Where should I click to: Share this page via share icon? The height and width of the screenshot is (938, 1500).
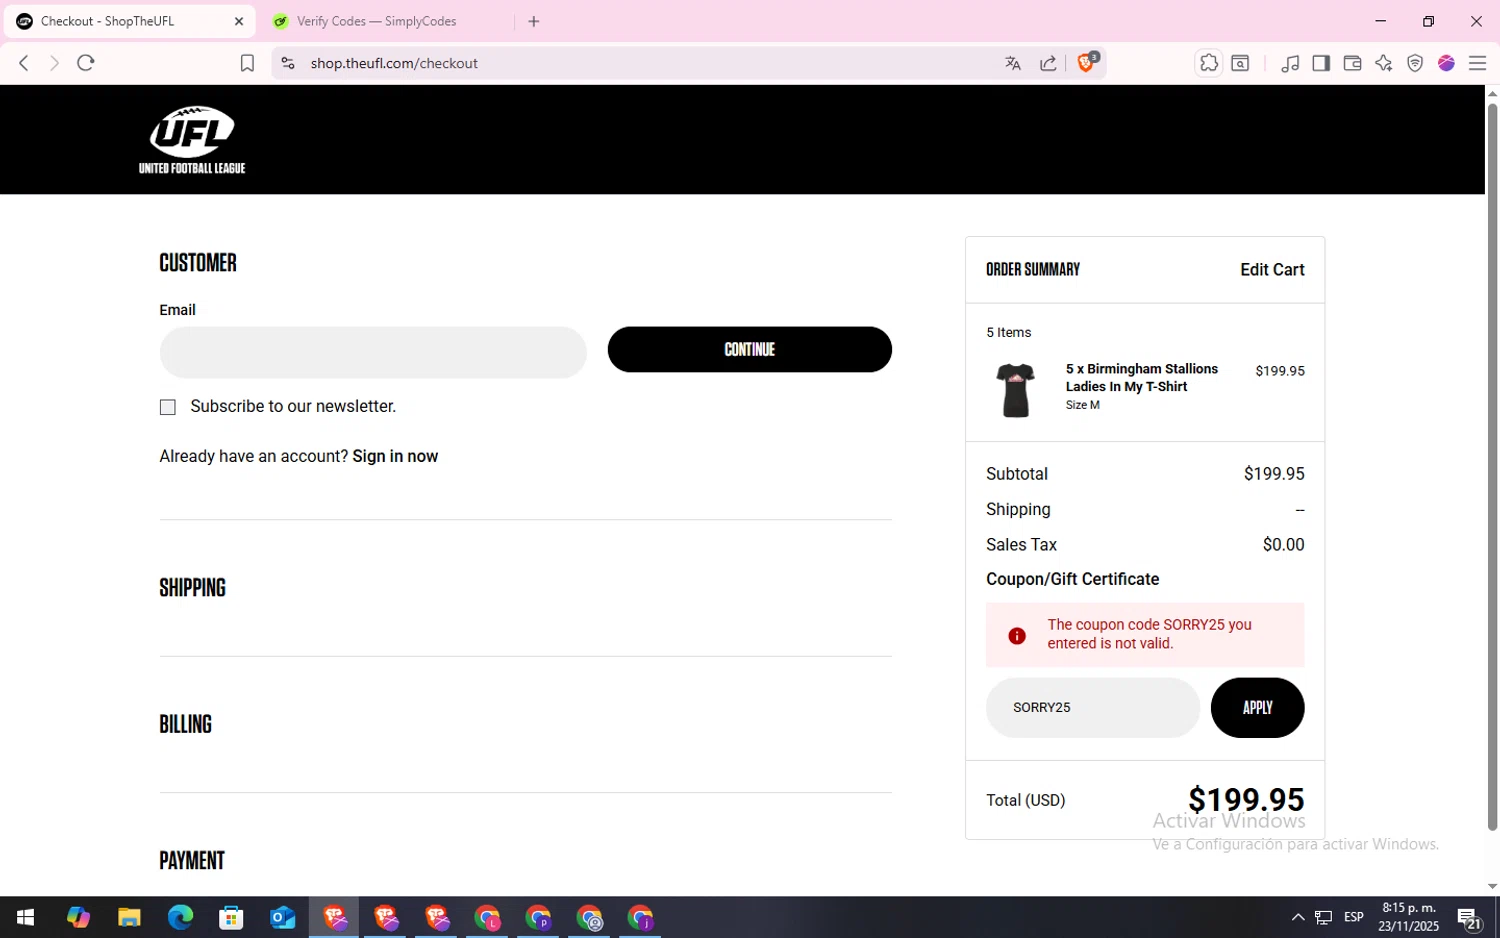tap(1048, 63)
